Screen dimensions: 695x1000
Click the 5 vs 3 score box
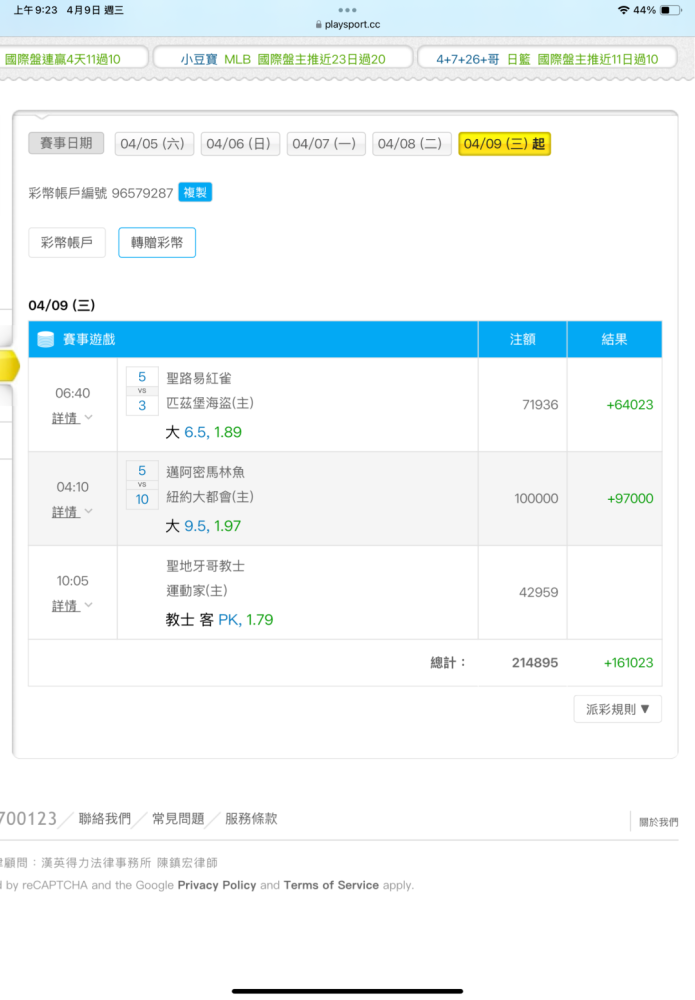tap(142, 391)
